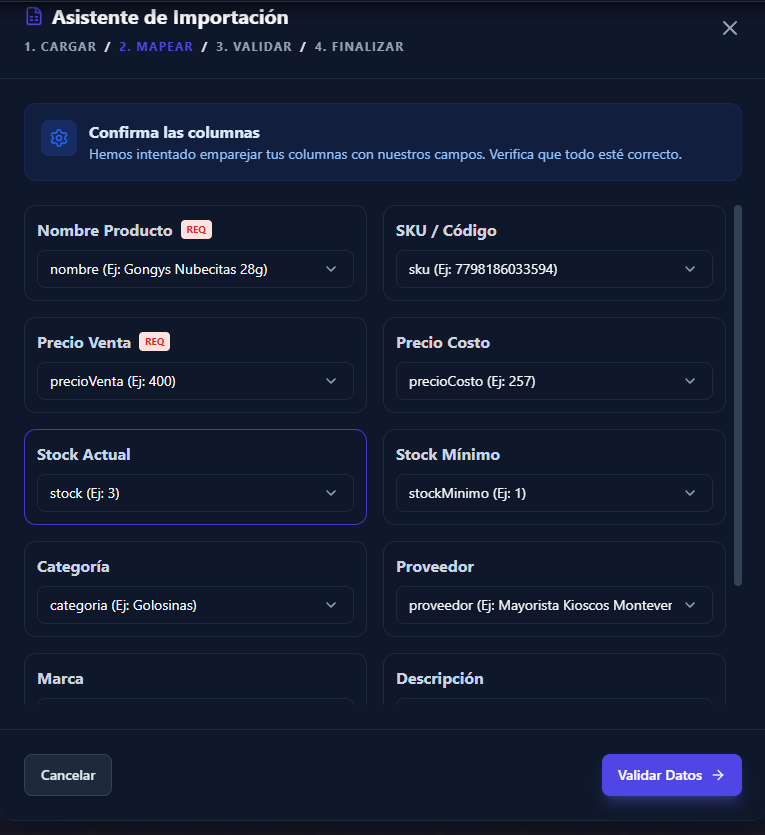
Task: Click the import assistant document icon
Action: click(34, 17)
